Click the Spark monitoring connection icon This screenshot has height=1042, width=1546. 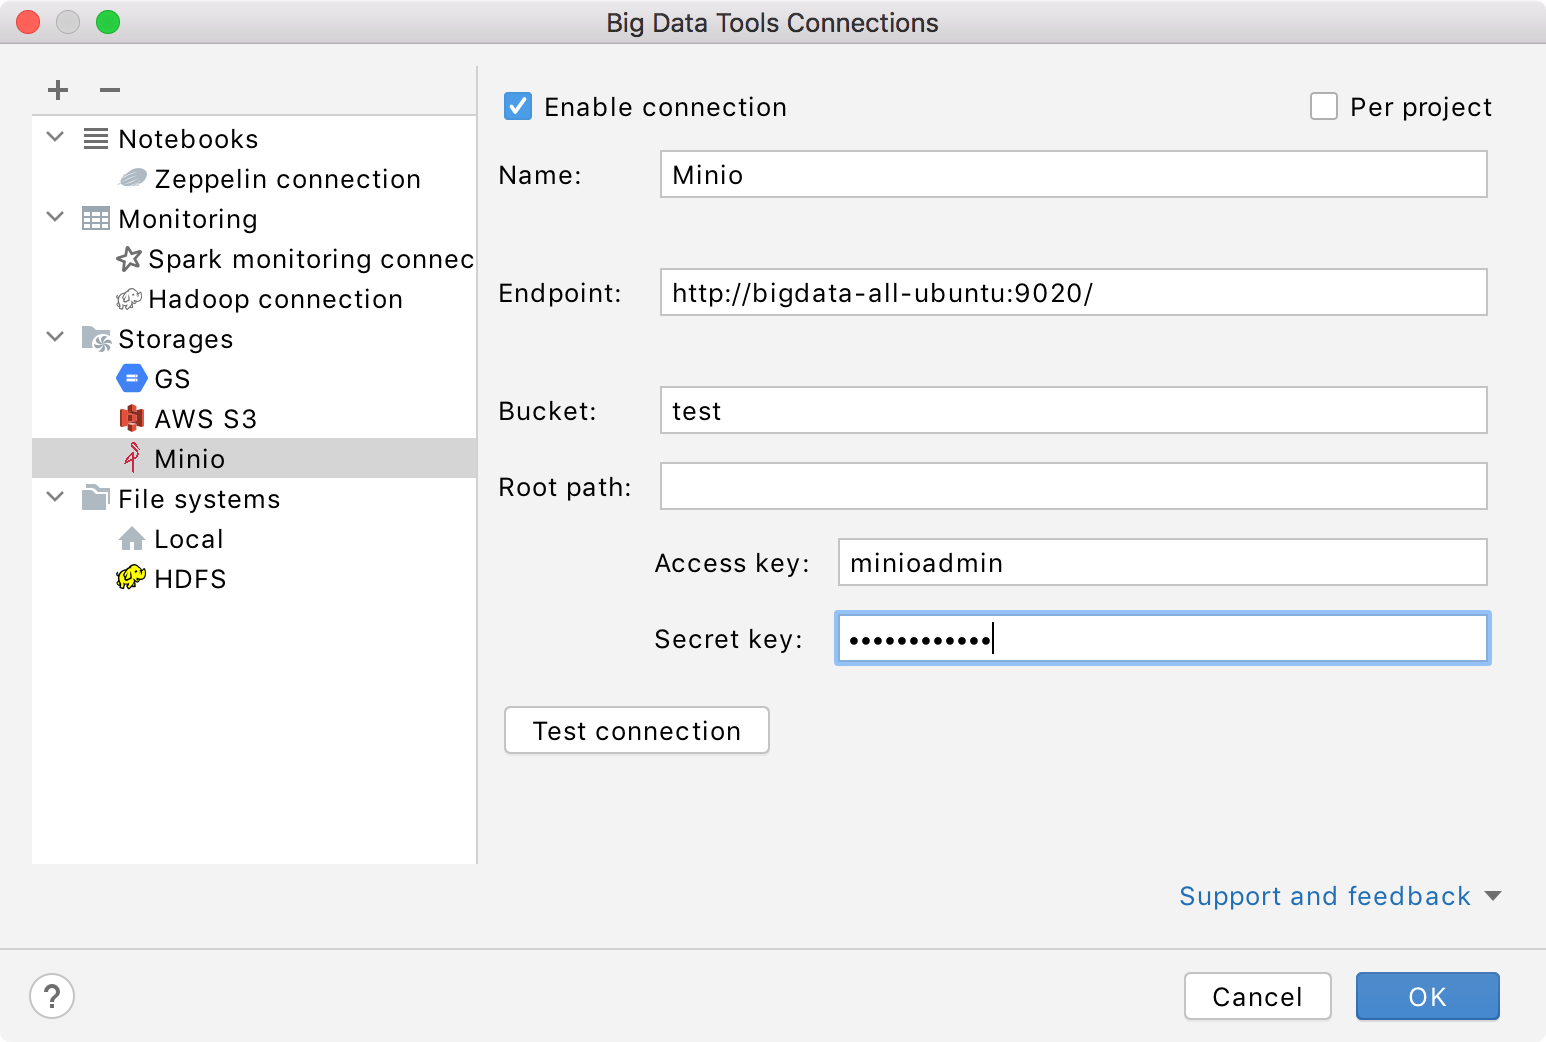click(129, 258)
